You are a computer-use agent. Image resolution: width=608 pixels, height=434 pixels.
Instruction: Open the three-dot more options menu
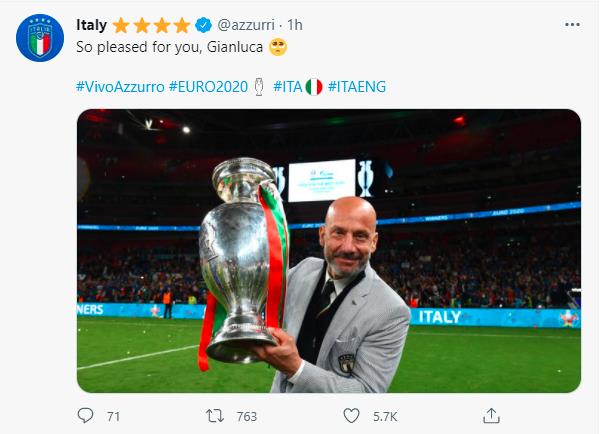[571, 23]
